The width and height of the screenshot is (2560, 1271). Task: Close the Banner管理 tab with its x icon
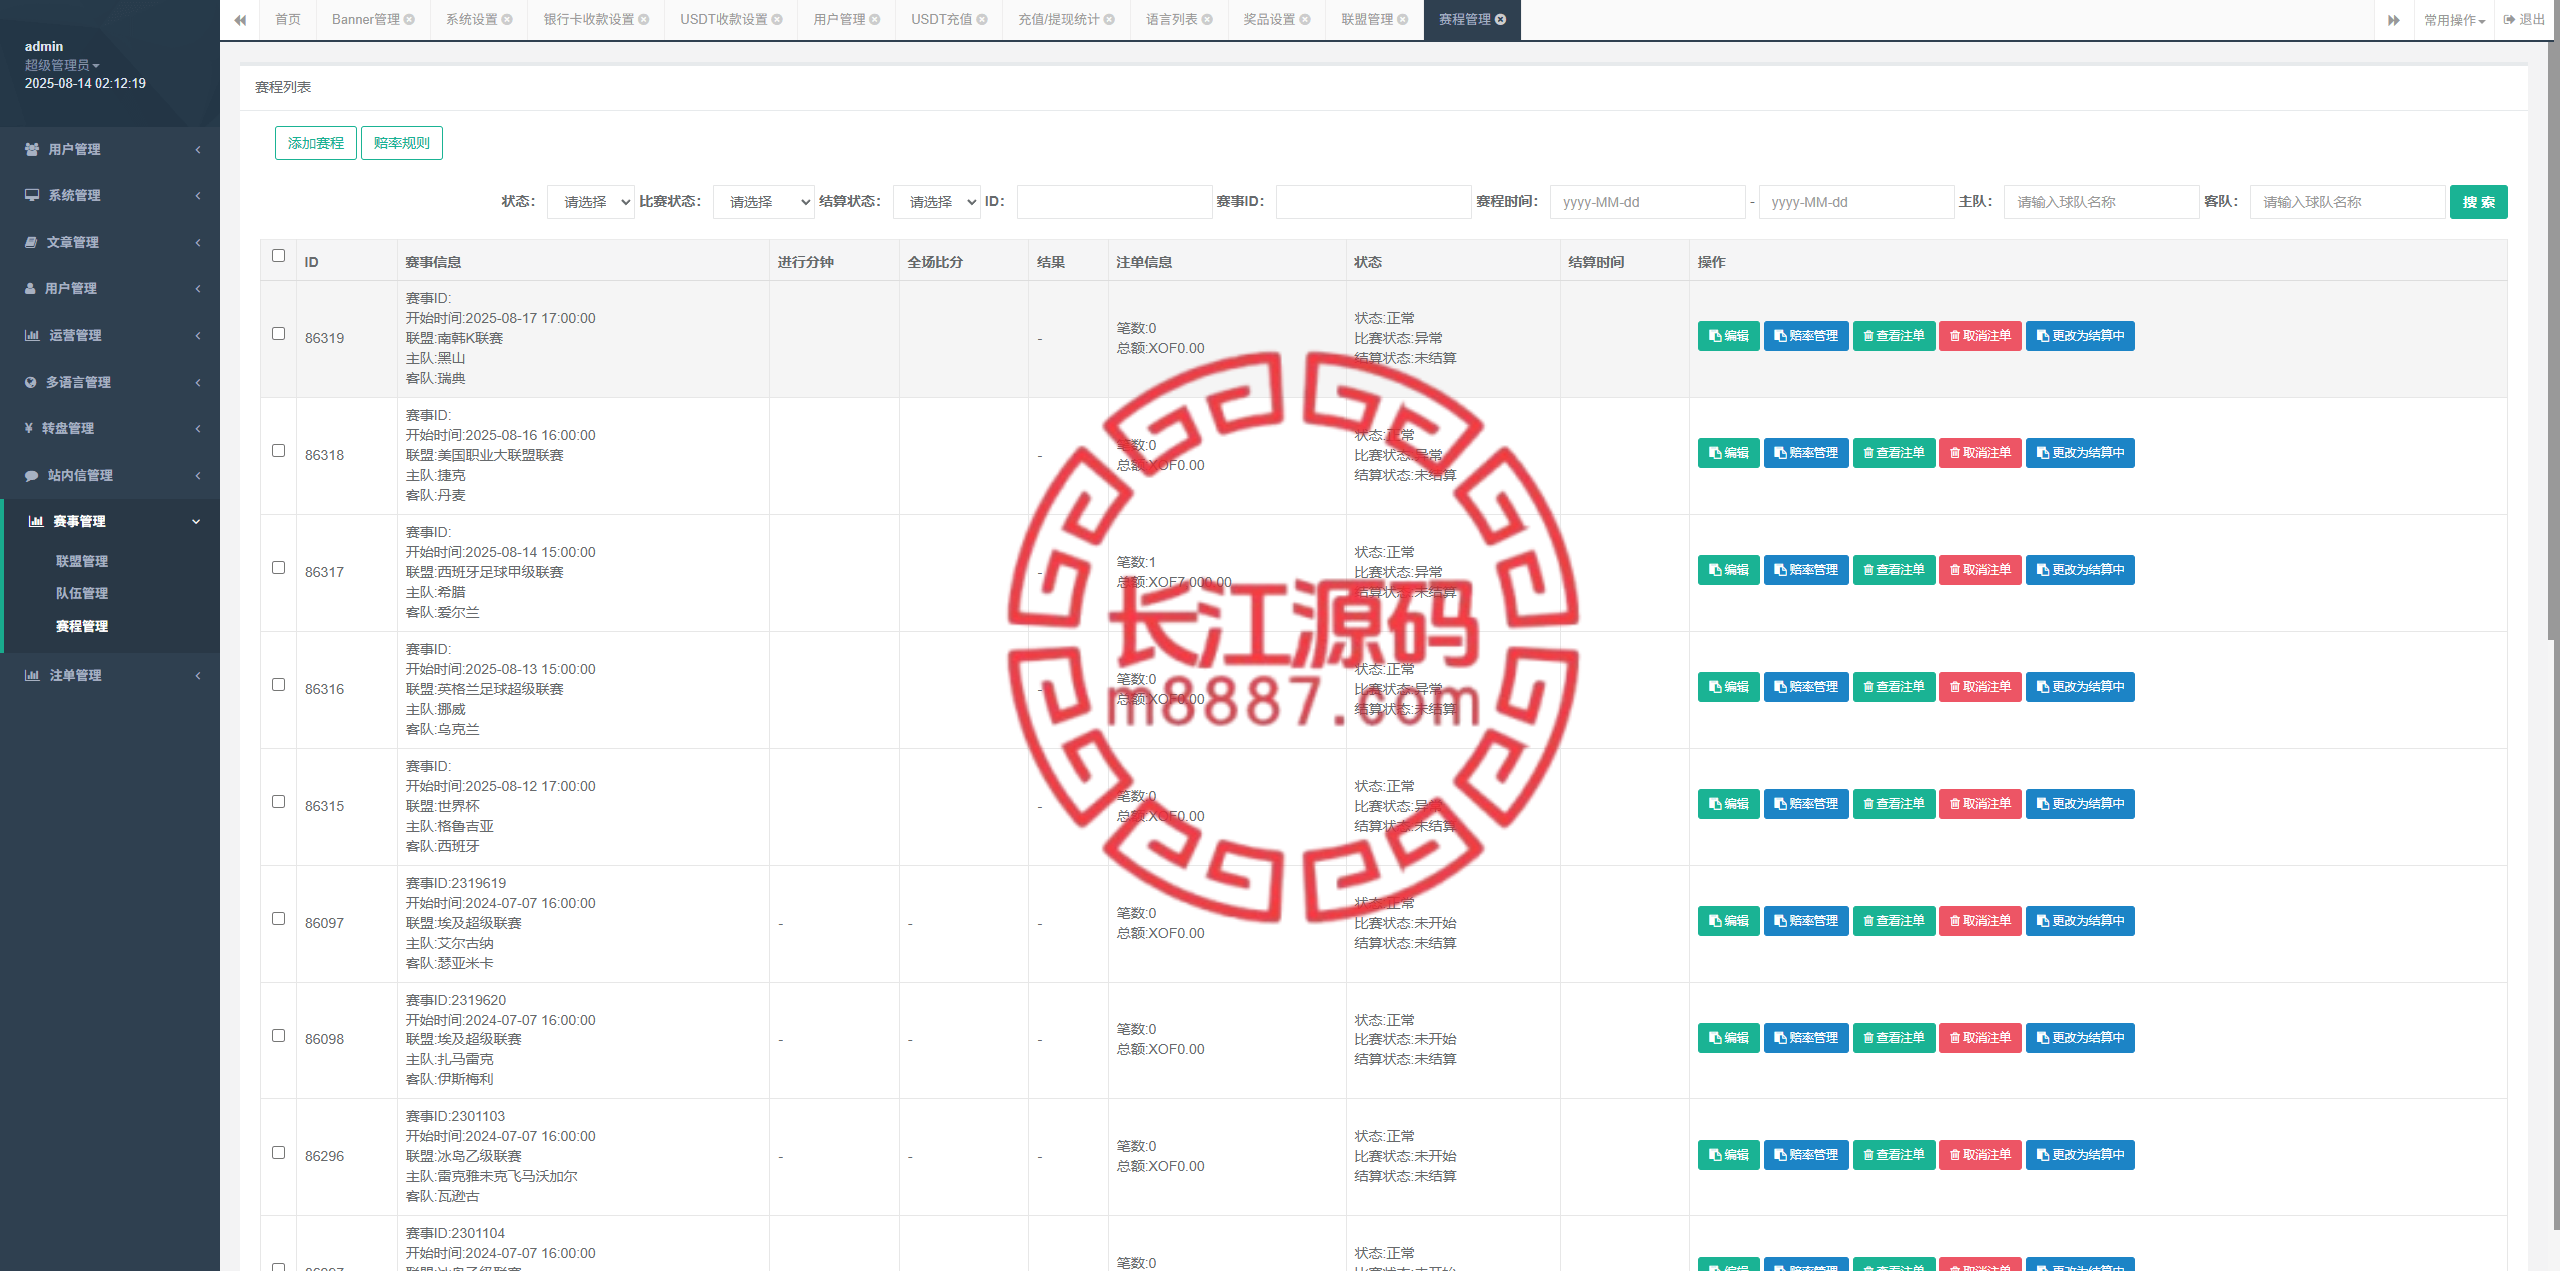point(409,20)
